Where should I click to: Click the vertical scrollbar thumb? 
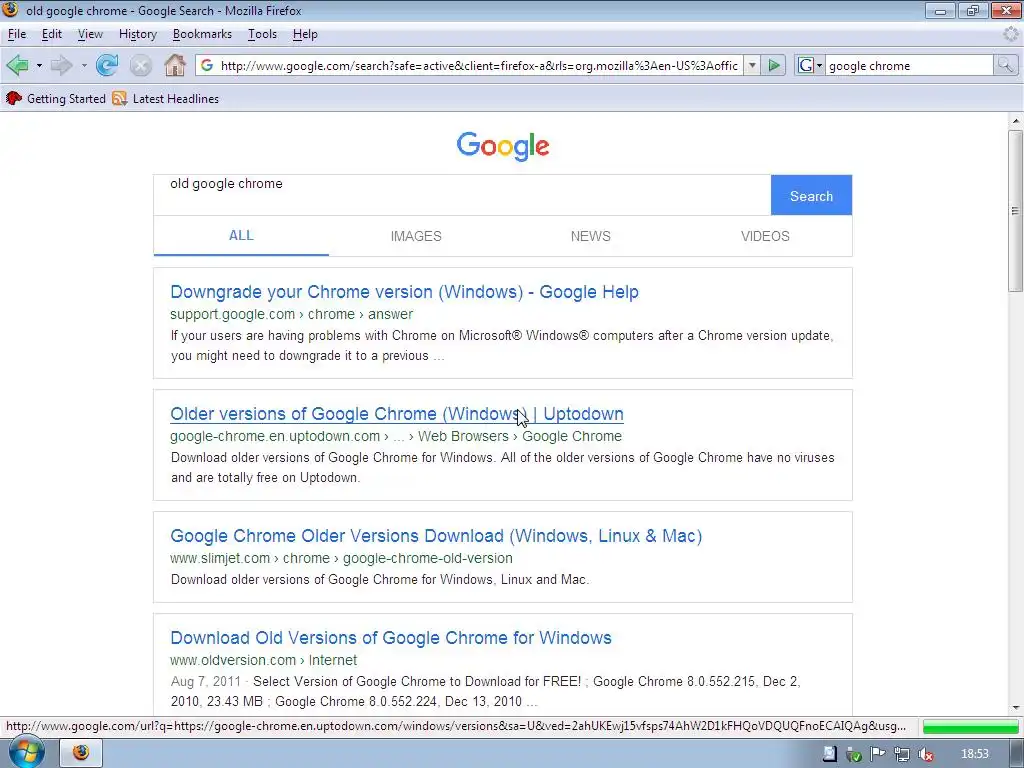tap(1015, 210)
